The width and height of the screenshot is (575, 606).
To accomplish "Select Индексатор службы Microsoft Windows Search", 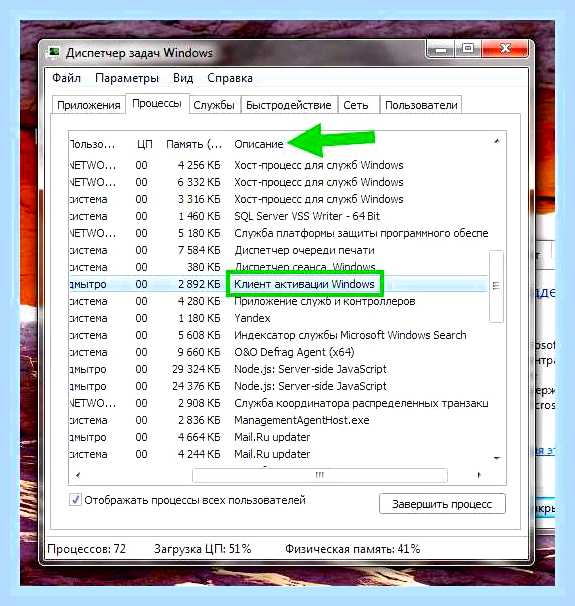I will 278,335.
